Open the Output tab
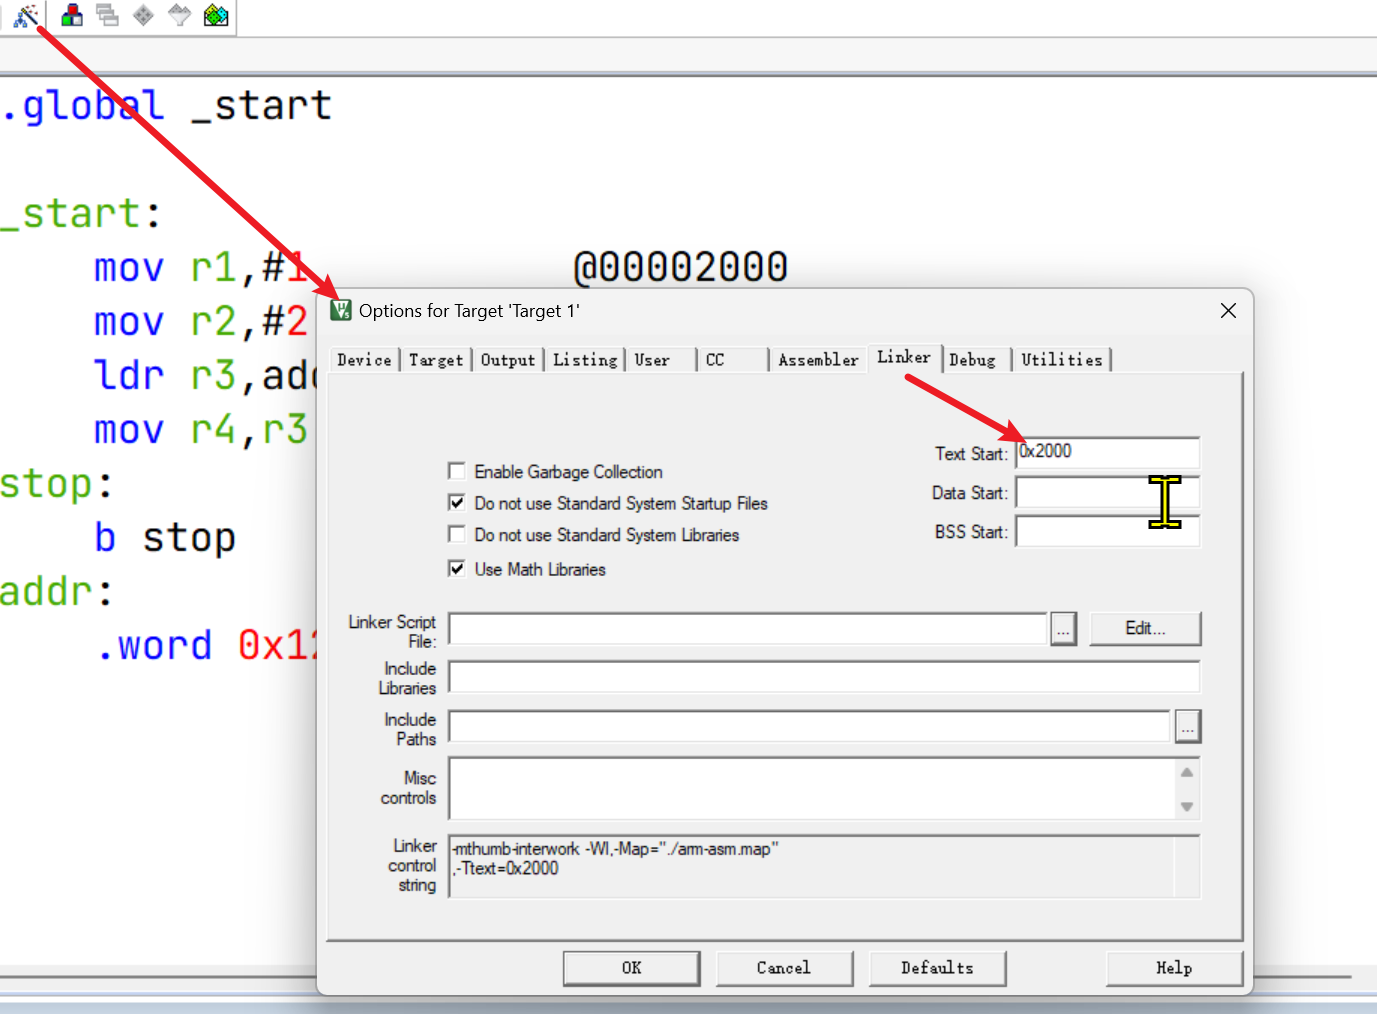Image resolution: width=1377 pixels, height=1014 pixels. point(508,360)
